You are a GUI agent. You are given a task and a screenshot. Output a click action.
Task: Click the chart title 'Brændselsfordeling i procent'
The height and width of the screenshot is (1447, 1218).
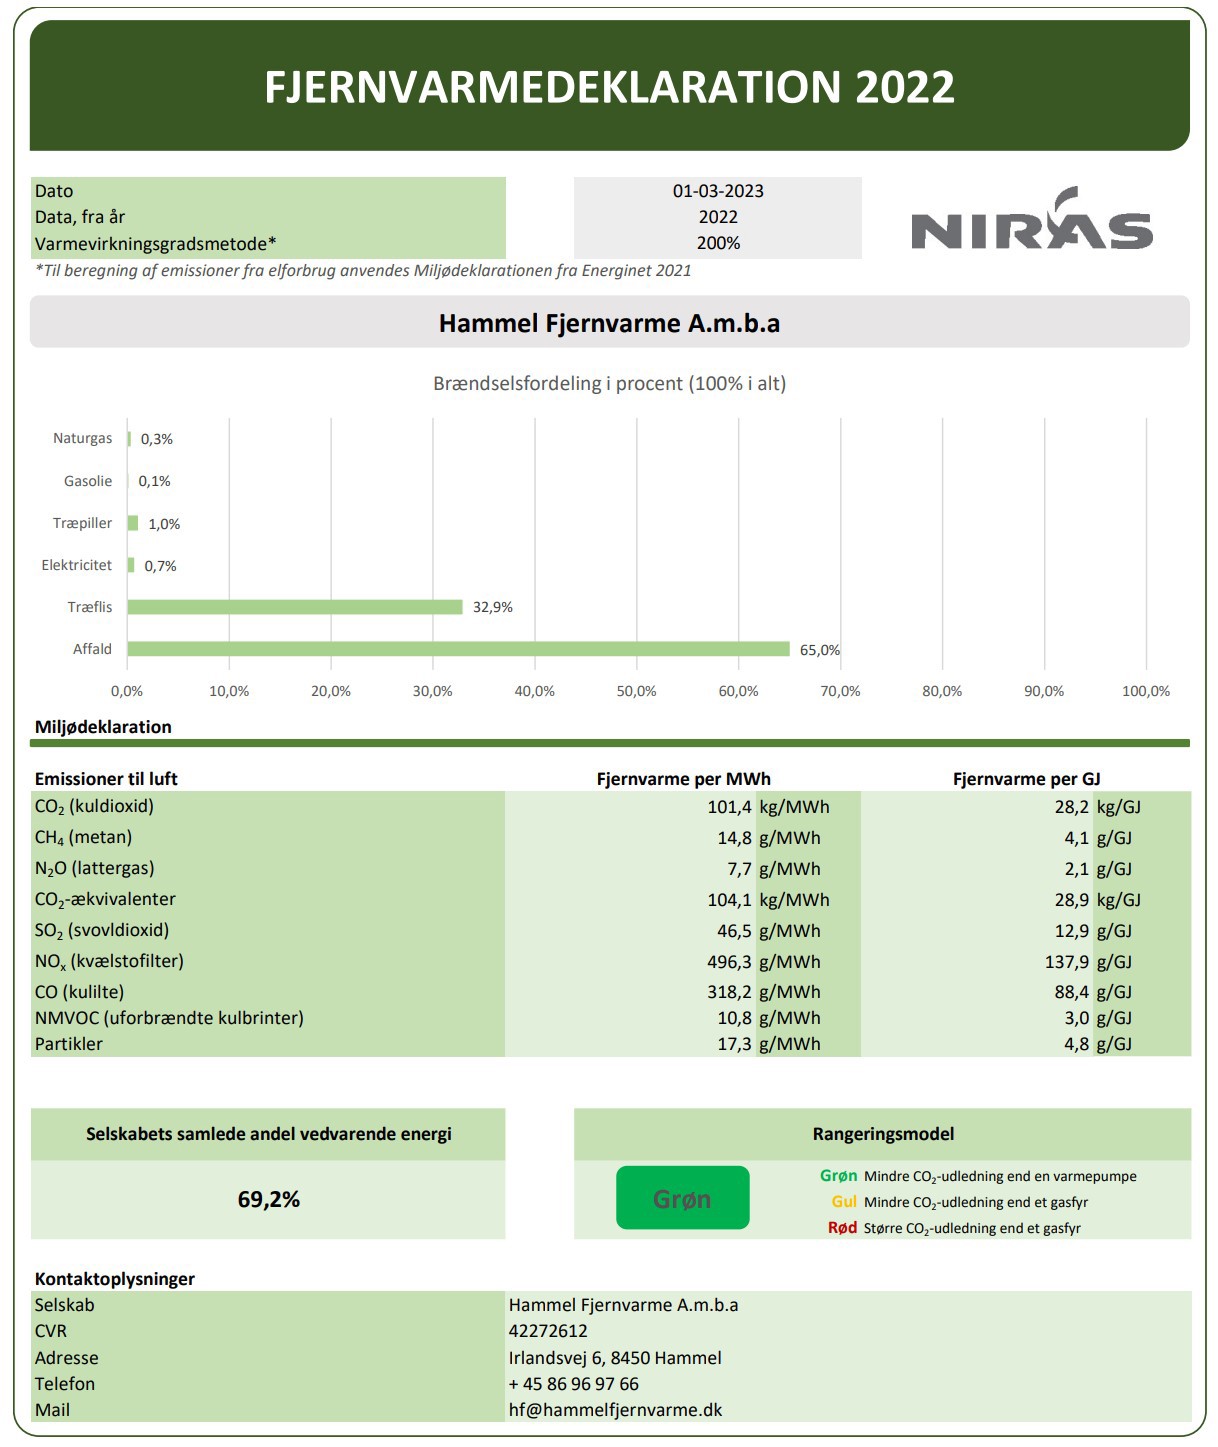(x=609, y=383)
